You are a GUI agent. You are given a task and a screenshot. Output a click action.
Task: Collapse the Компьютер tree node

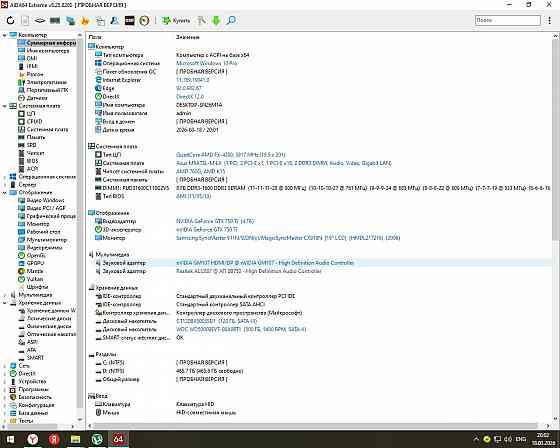point(5,35)
